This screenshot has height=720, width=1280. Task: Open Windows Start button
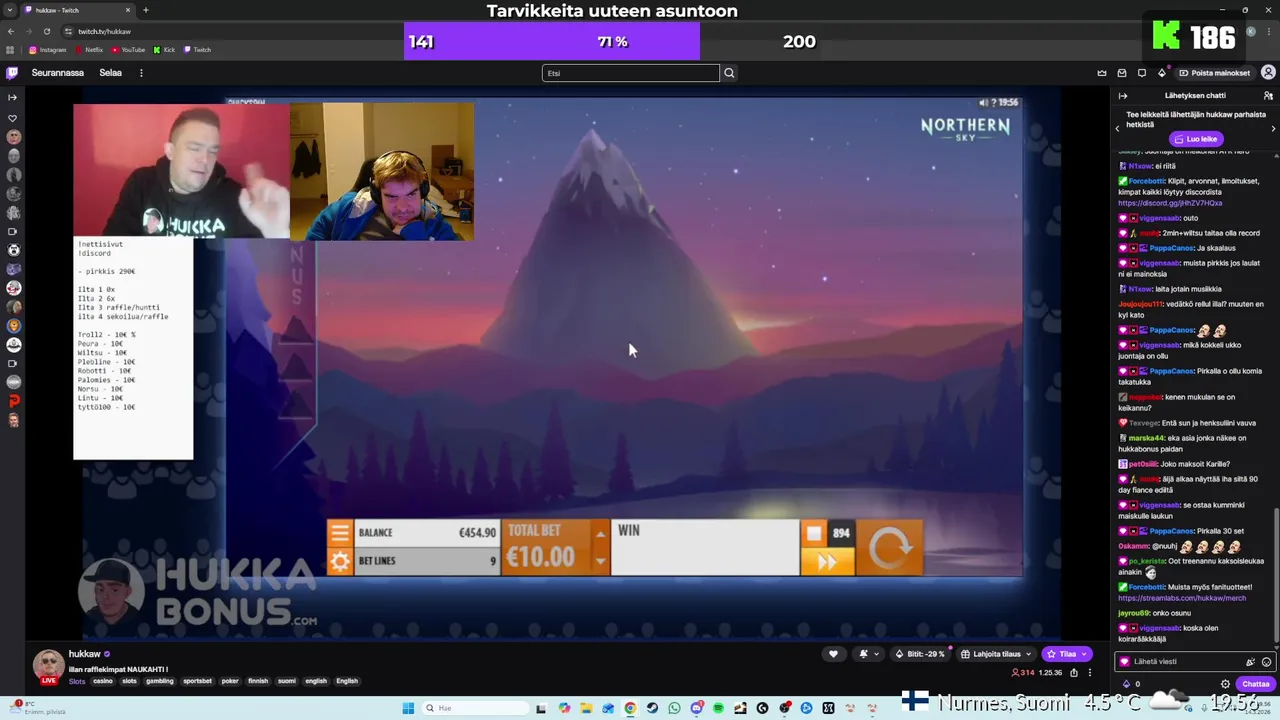click(x=408, y=708)
